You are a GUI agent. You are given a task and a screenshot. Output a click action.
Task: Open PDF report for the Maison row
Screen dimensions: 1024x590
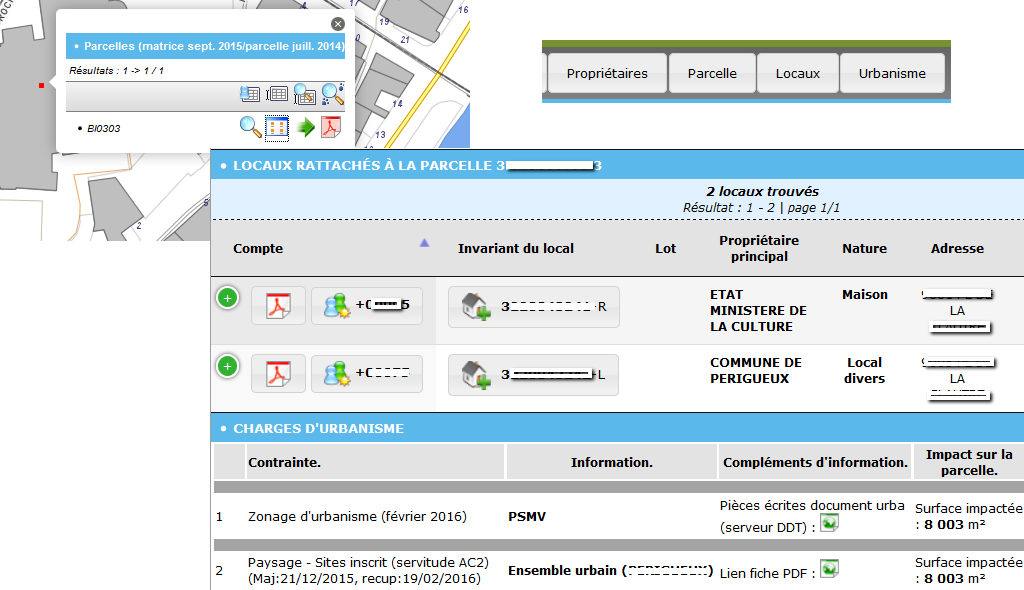277,306
